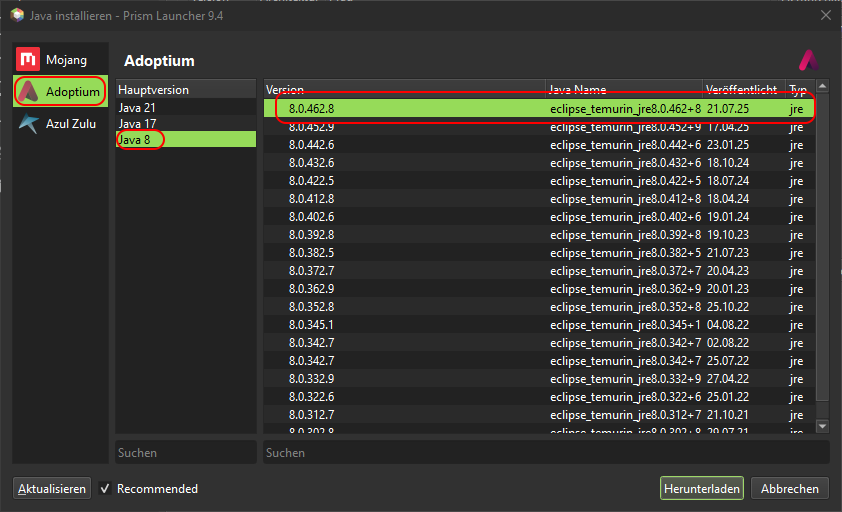Choose Java 8 major version
Viewport: 842px width, 512px height.
tap(186, 140)
